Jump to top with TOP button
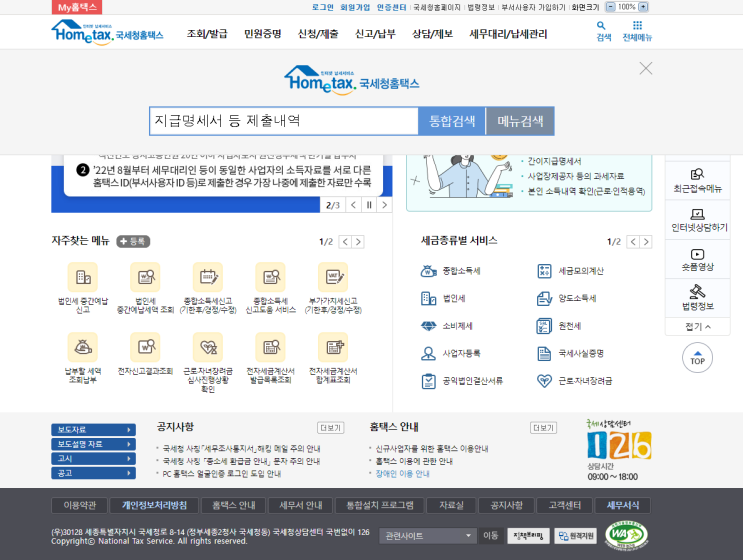The height and width of the screenshot is (560, 743). 698,358
